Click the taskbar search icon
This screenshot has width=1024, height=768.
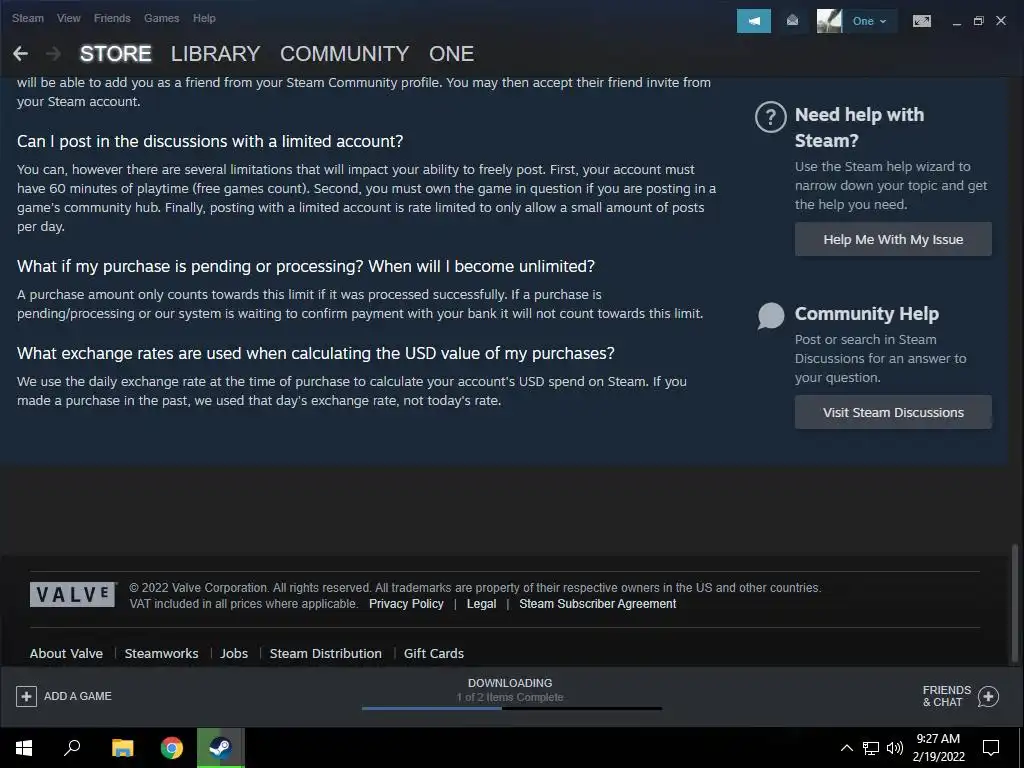click(x=72, y=748)
